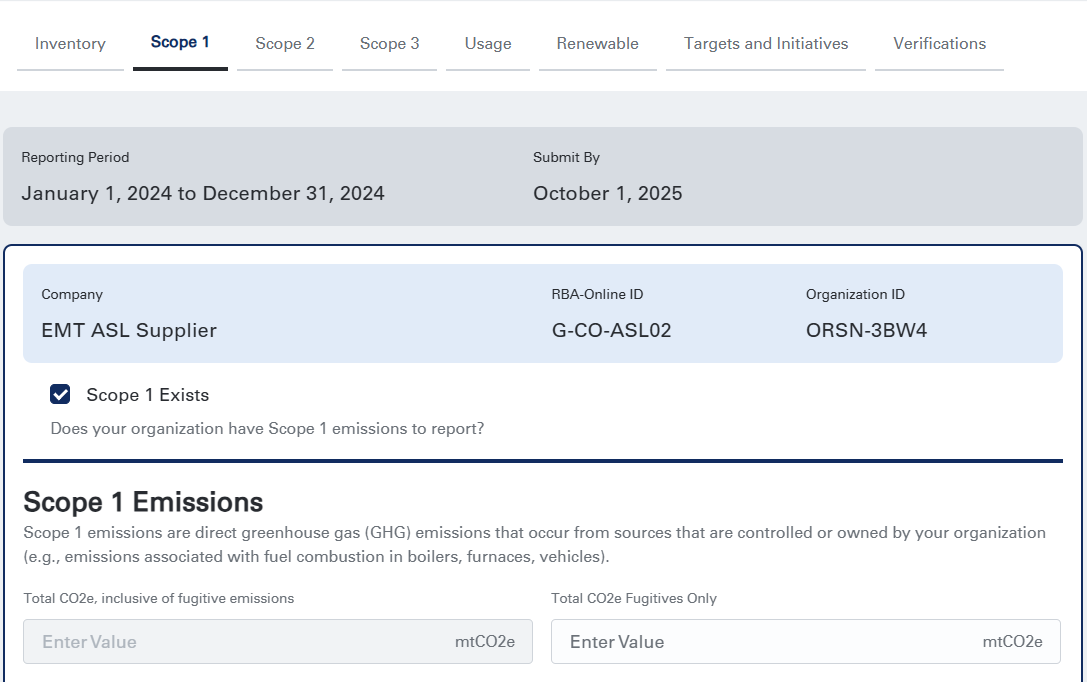The width and height of the screenshot is (1087, 682).
Task: Open the Inventory tab
Action: point(70,44)
